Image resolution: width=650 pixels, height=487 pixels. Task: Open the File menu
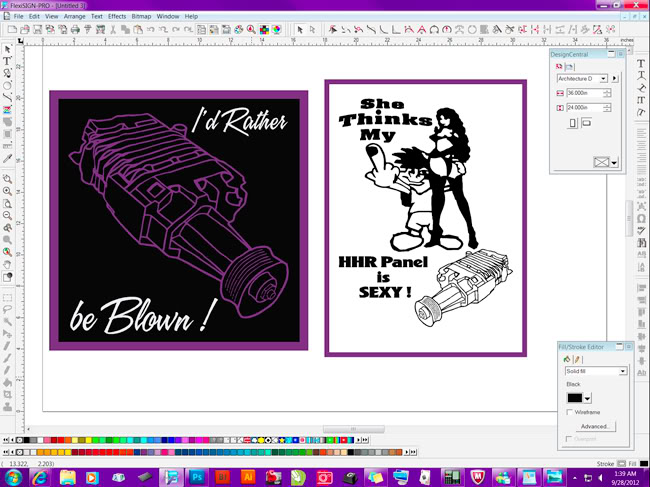tap(19, 17)
